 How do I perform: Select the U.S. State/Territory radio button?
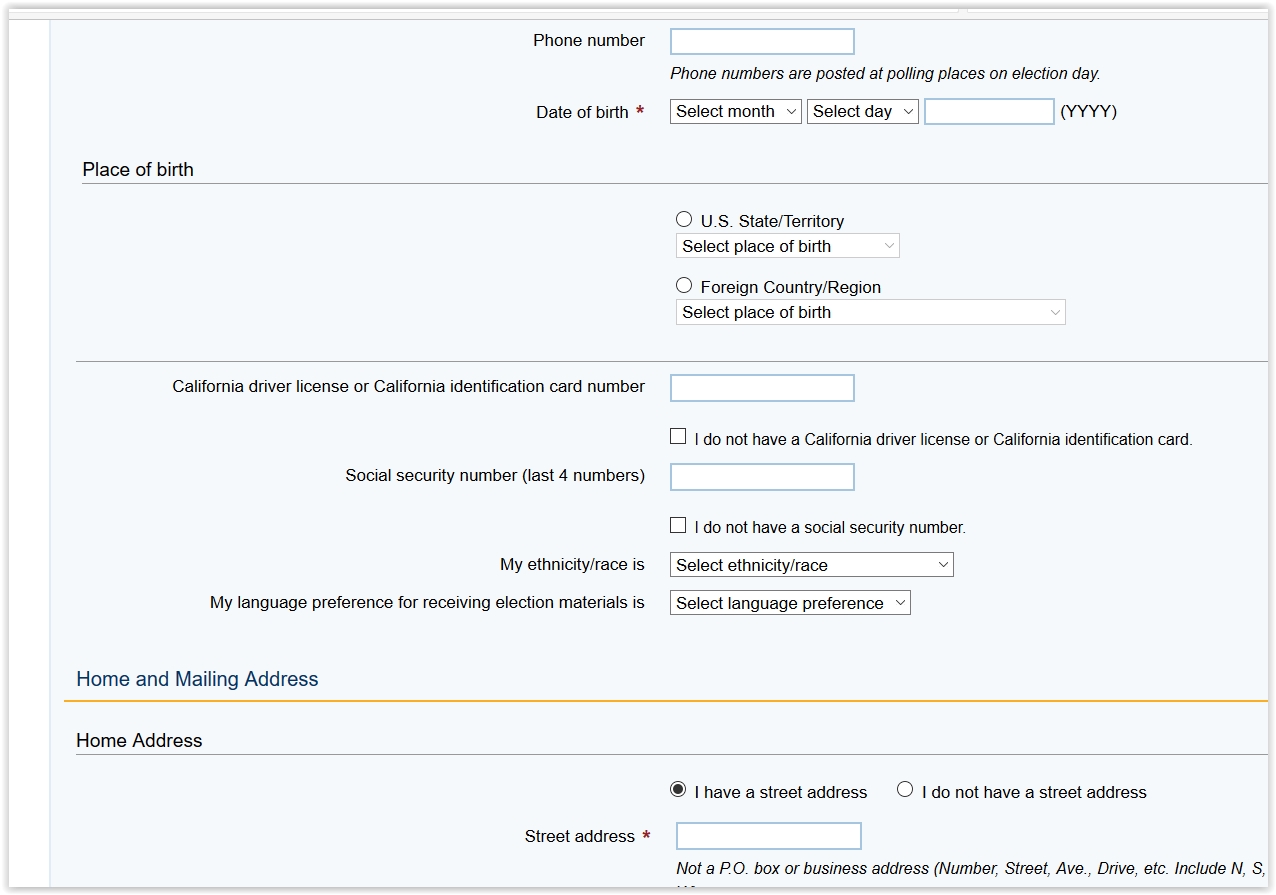click(684, 219)
